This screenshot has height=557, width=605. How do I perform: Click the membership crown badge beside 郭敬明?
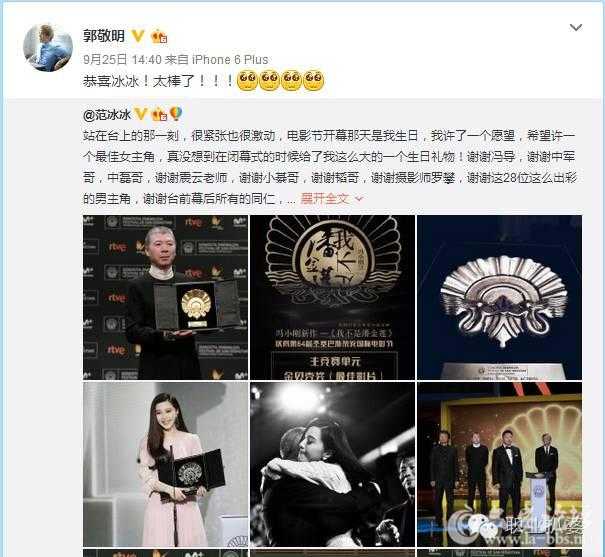click(x=159, y=37)
